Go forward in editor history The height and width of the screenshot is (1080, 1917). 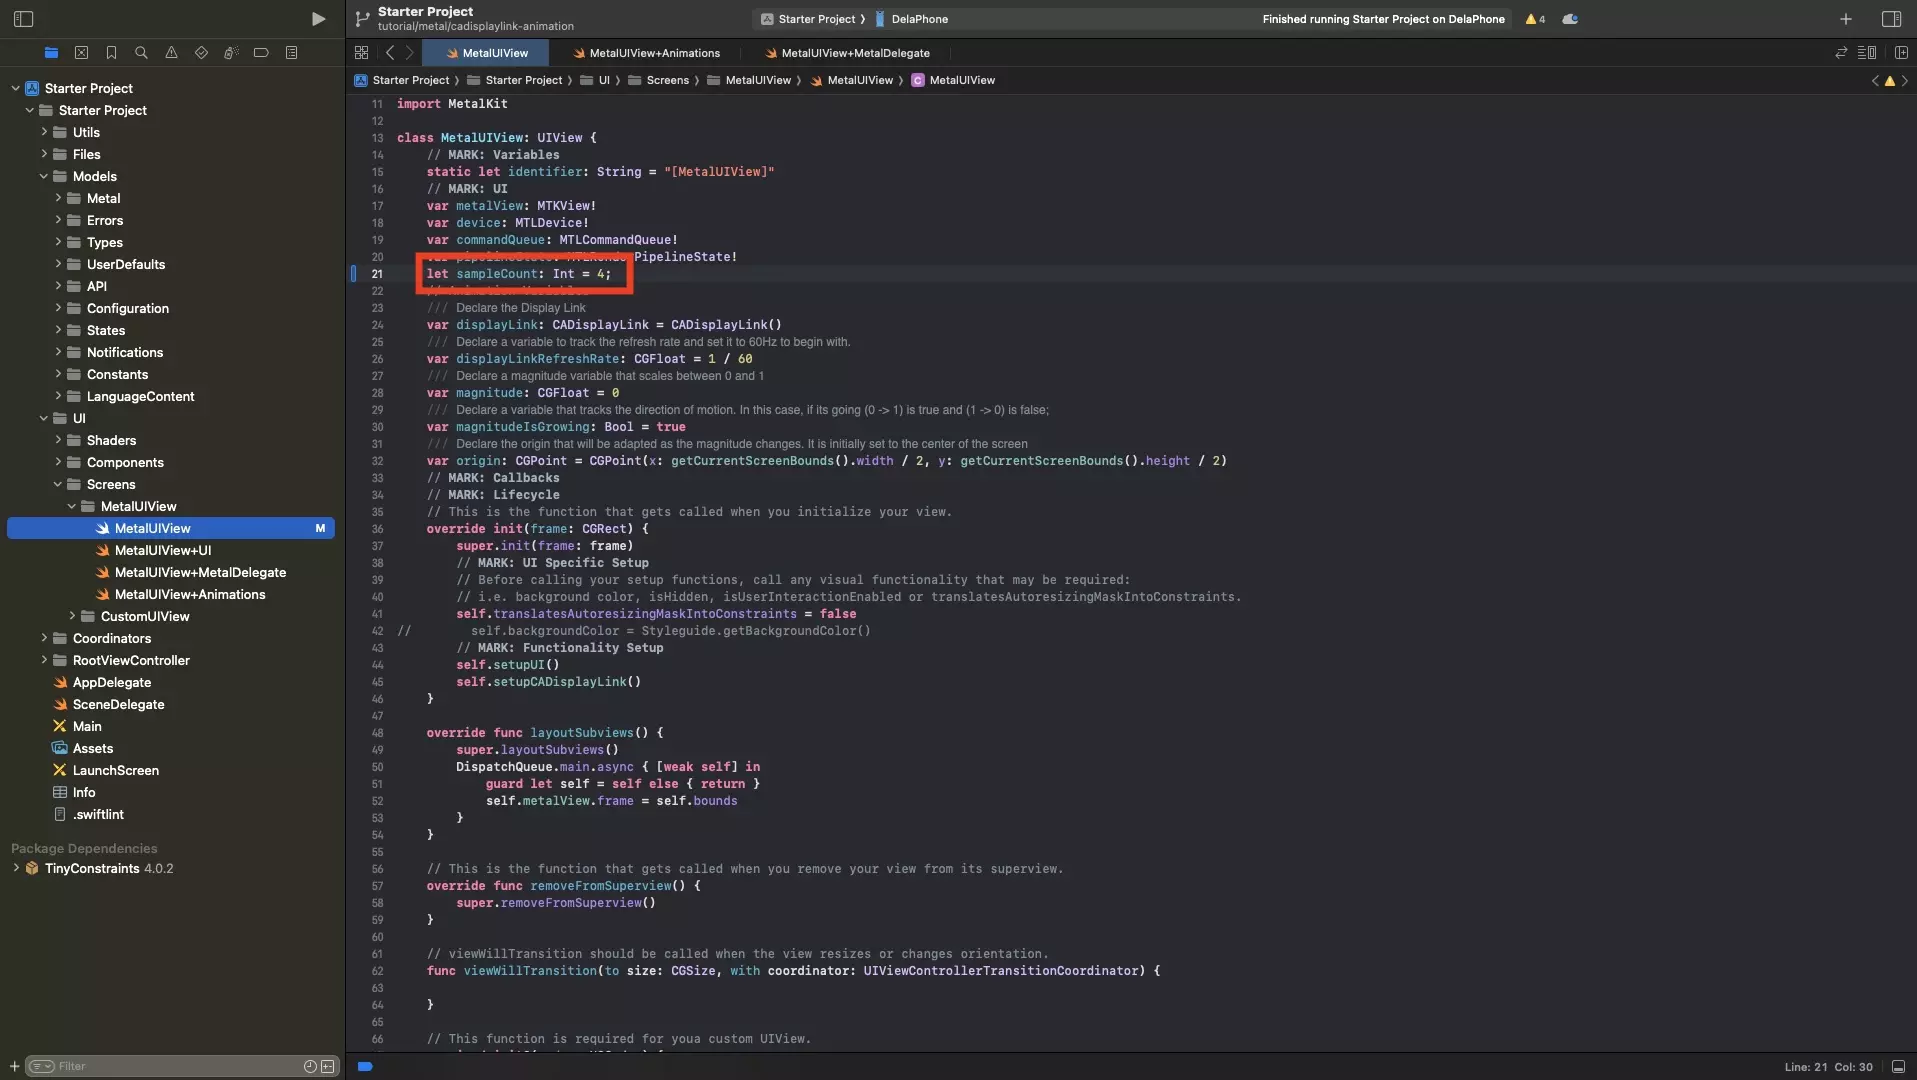(x=409, y=53)
